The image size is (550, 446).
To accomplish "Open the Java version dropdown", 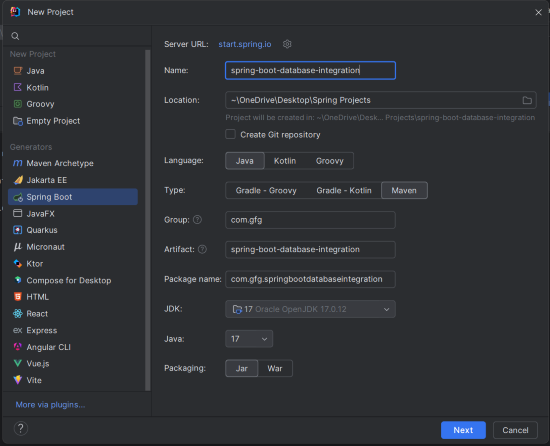I will pos(249,339).
